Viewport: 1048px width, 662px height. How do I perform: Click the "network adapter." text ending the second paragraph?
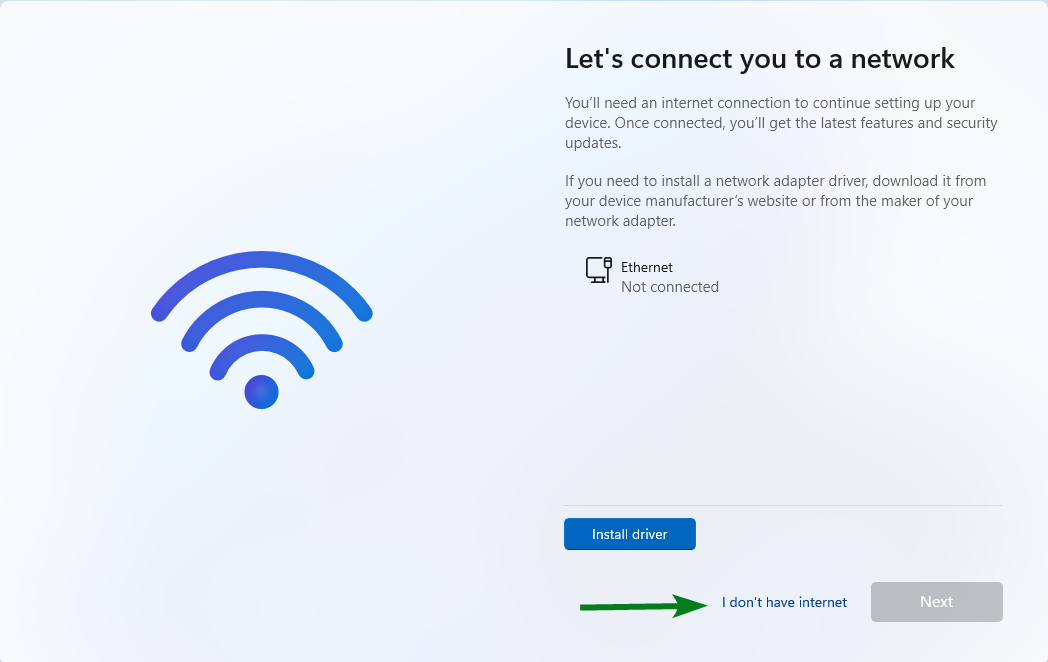click(x=621, y=221)
